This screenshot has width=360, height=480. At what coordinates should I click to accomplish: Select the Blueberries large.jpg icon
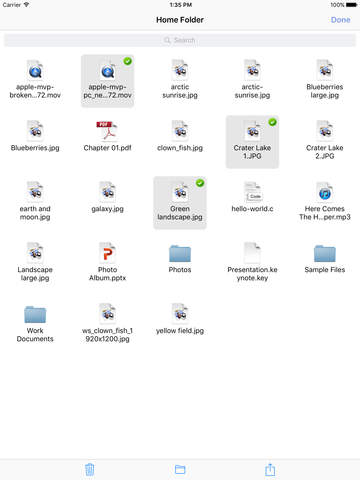pos(325,70)
